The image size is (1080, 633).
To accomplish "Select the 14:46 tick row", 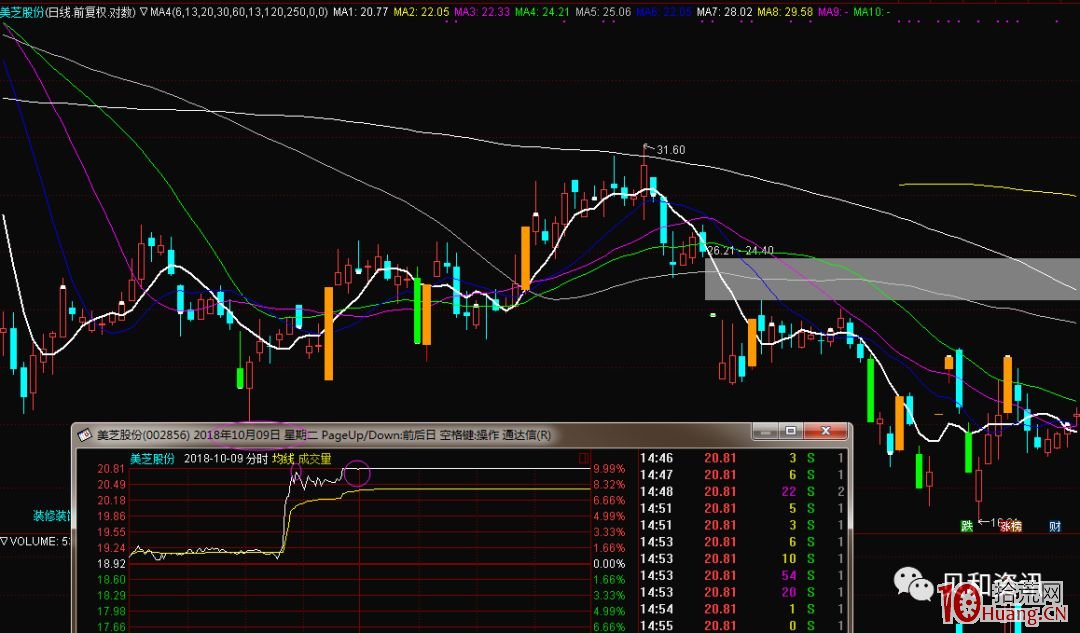I will [742, 458].
